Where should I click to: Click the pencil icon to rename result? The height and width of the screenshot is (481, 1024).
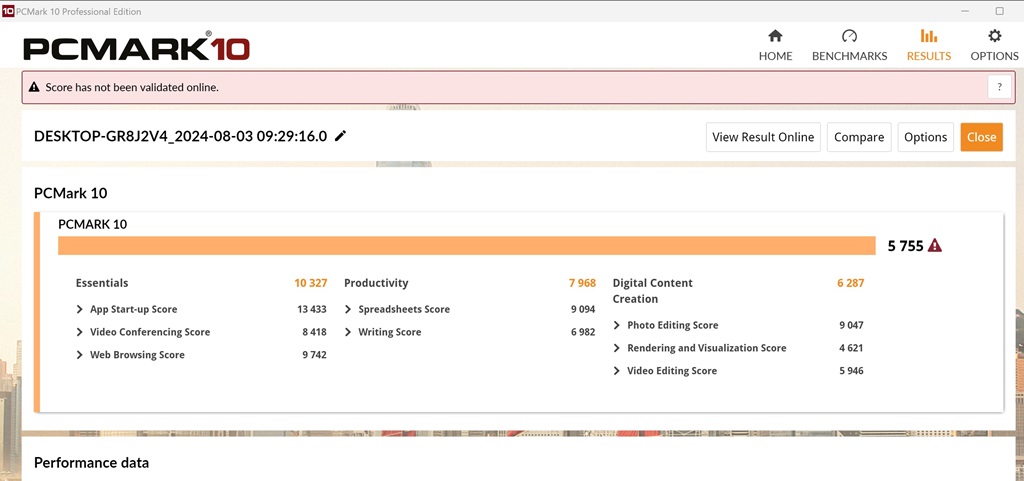point(340,136)
